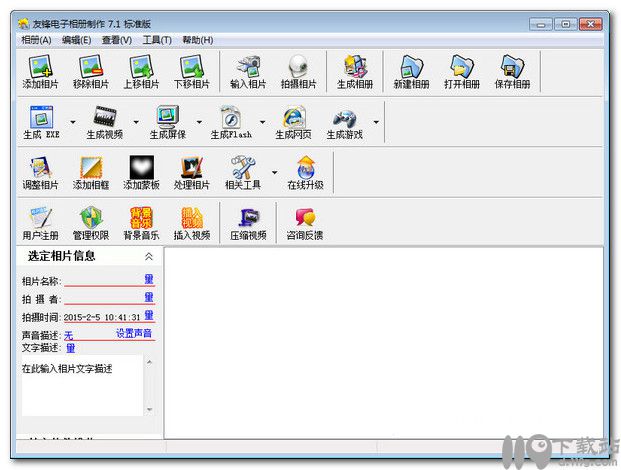Open an album via 打开相册
This screenshot has width=621, height=470.
(462, 72)
